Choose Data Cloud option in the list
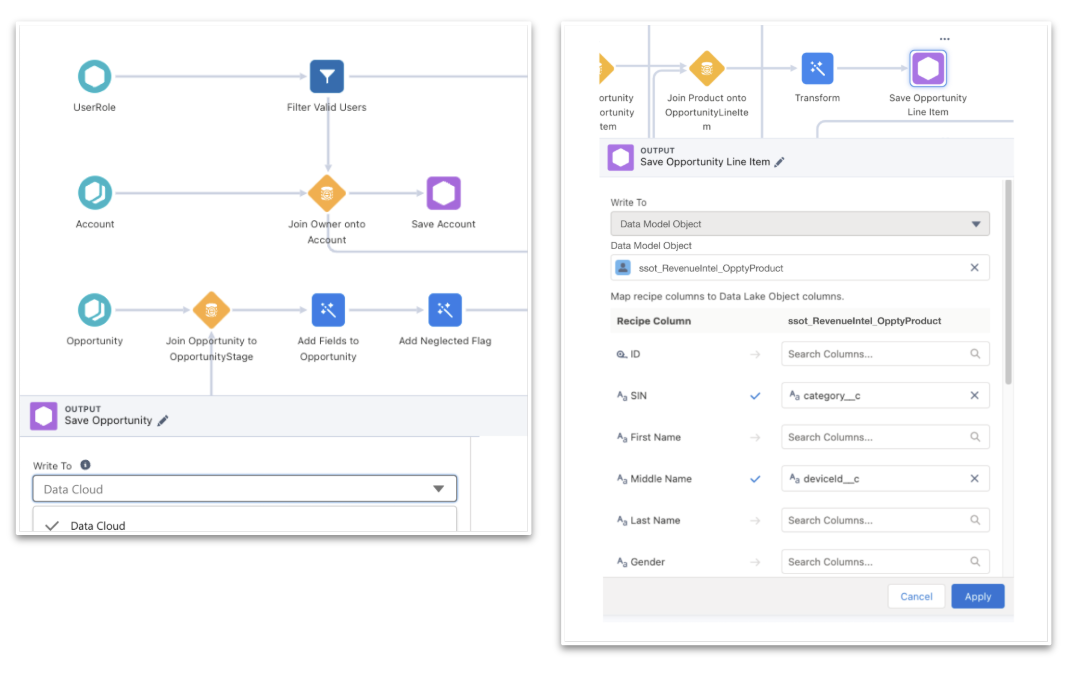The image size is (1070, 674). coord(98,526)
